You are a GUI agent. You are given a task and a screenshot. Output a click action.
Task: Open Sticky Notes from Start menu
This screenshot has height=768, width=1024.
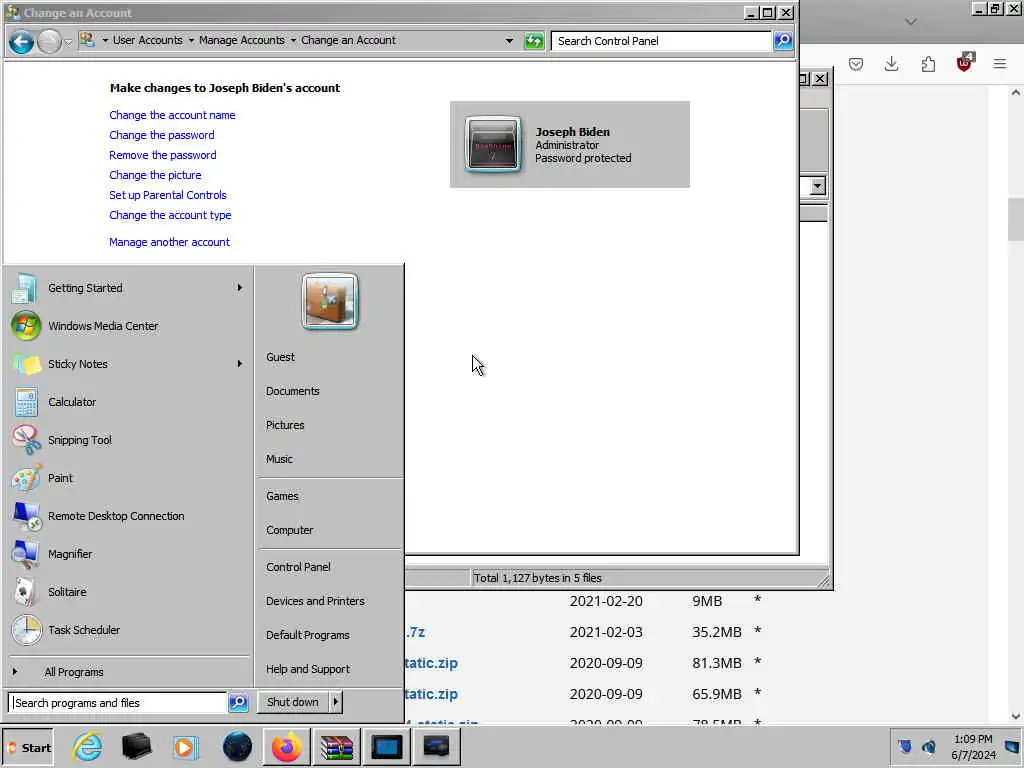(127, 364)
